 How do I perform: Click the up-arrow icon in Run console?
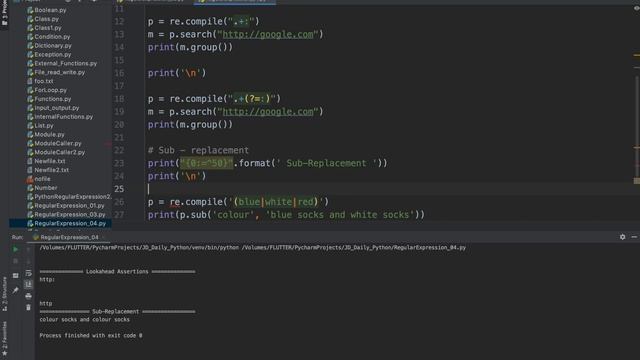pos(28,249)
